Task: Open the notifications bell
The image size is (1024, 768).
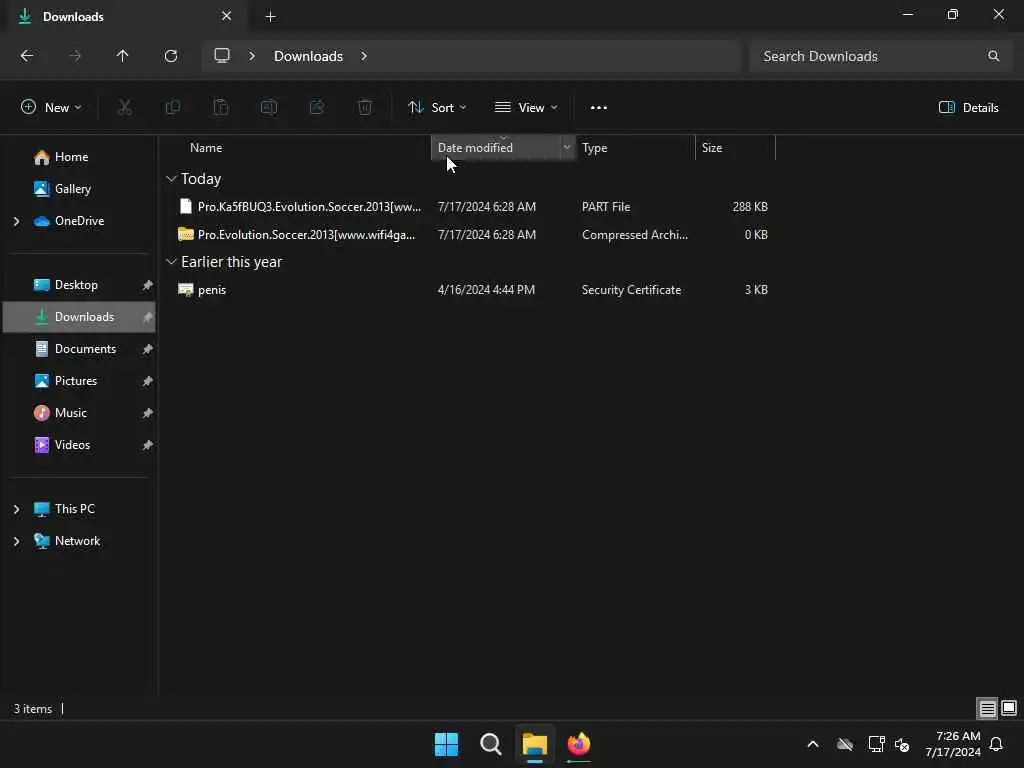Action: [x=996, y=744]
